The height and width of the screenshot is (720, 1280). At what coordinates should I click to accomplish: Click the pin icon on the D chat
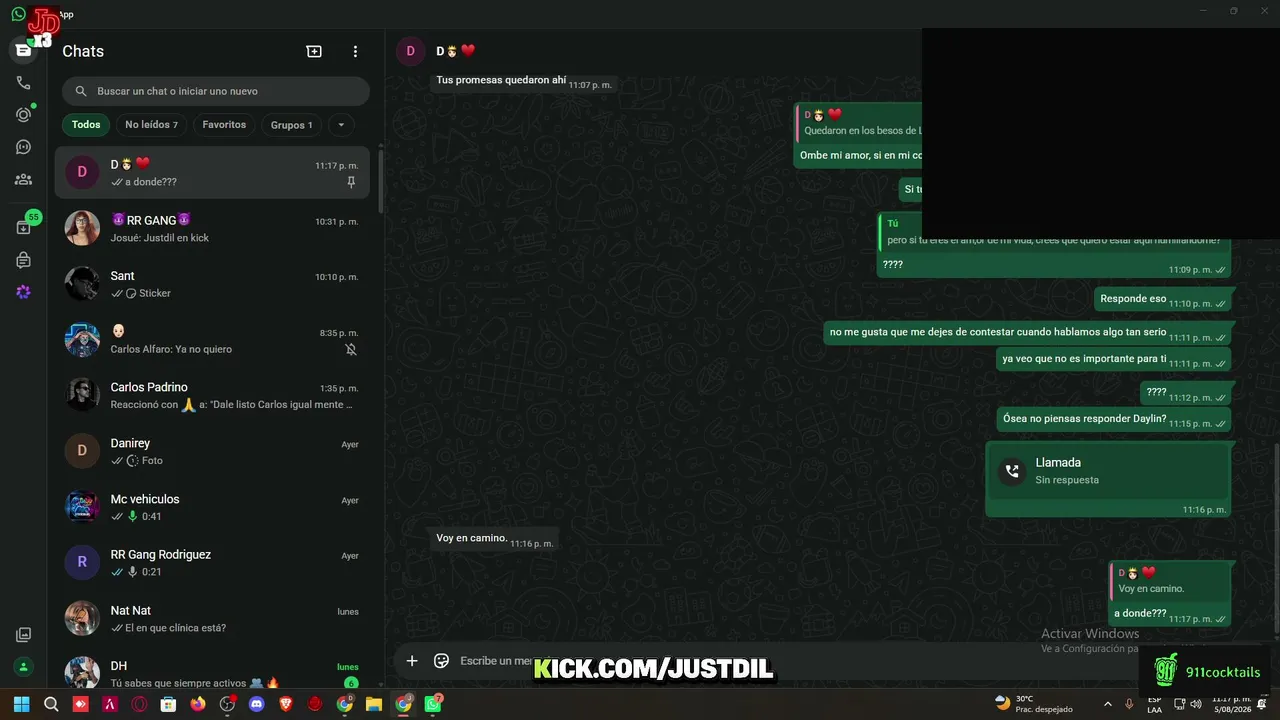(x=351, y=182)
